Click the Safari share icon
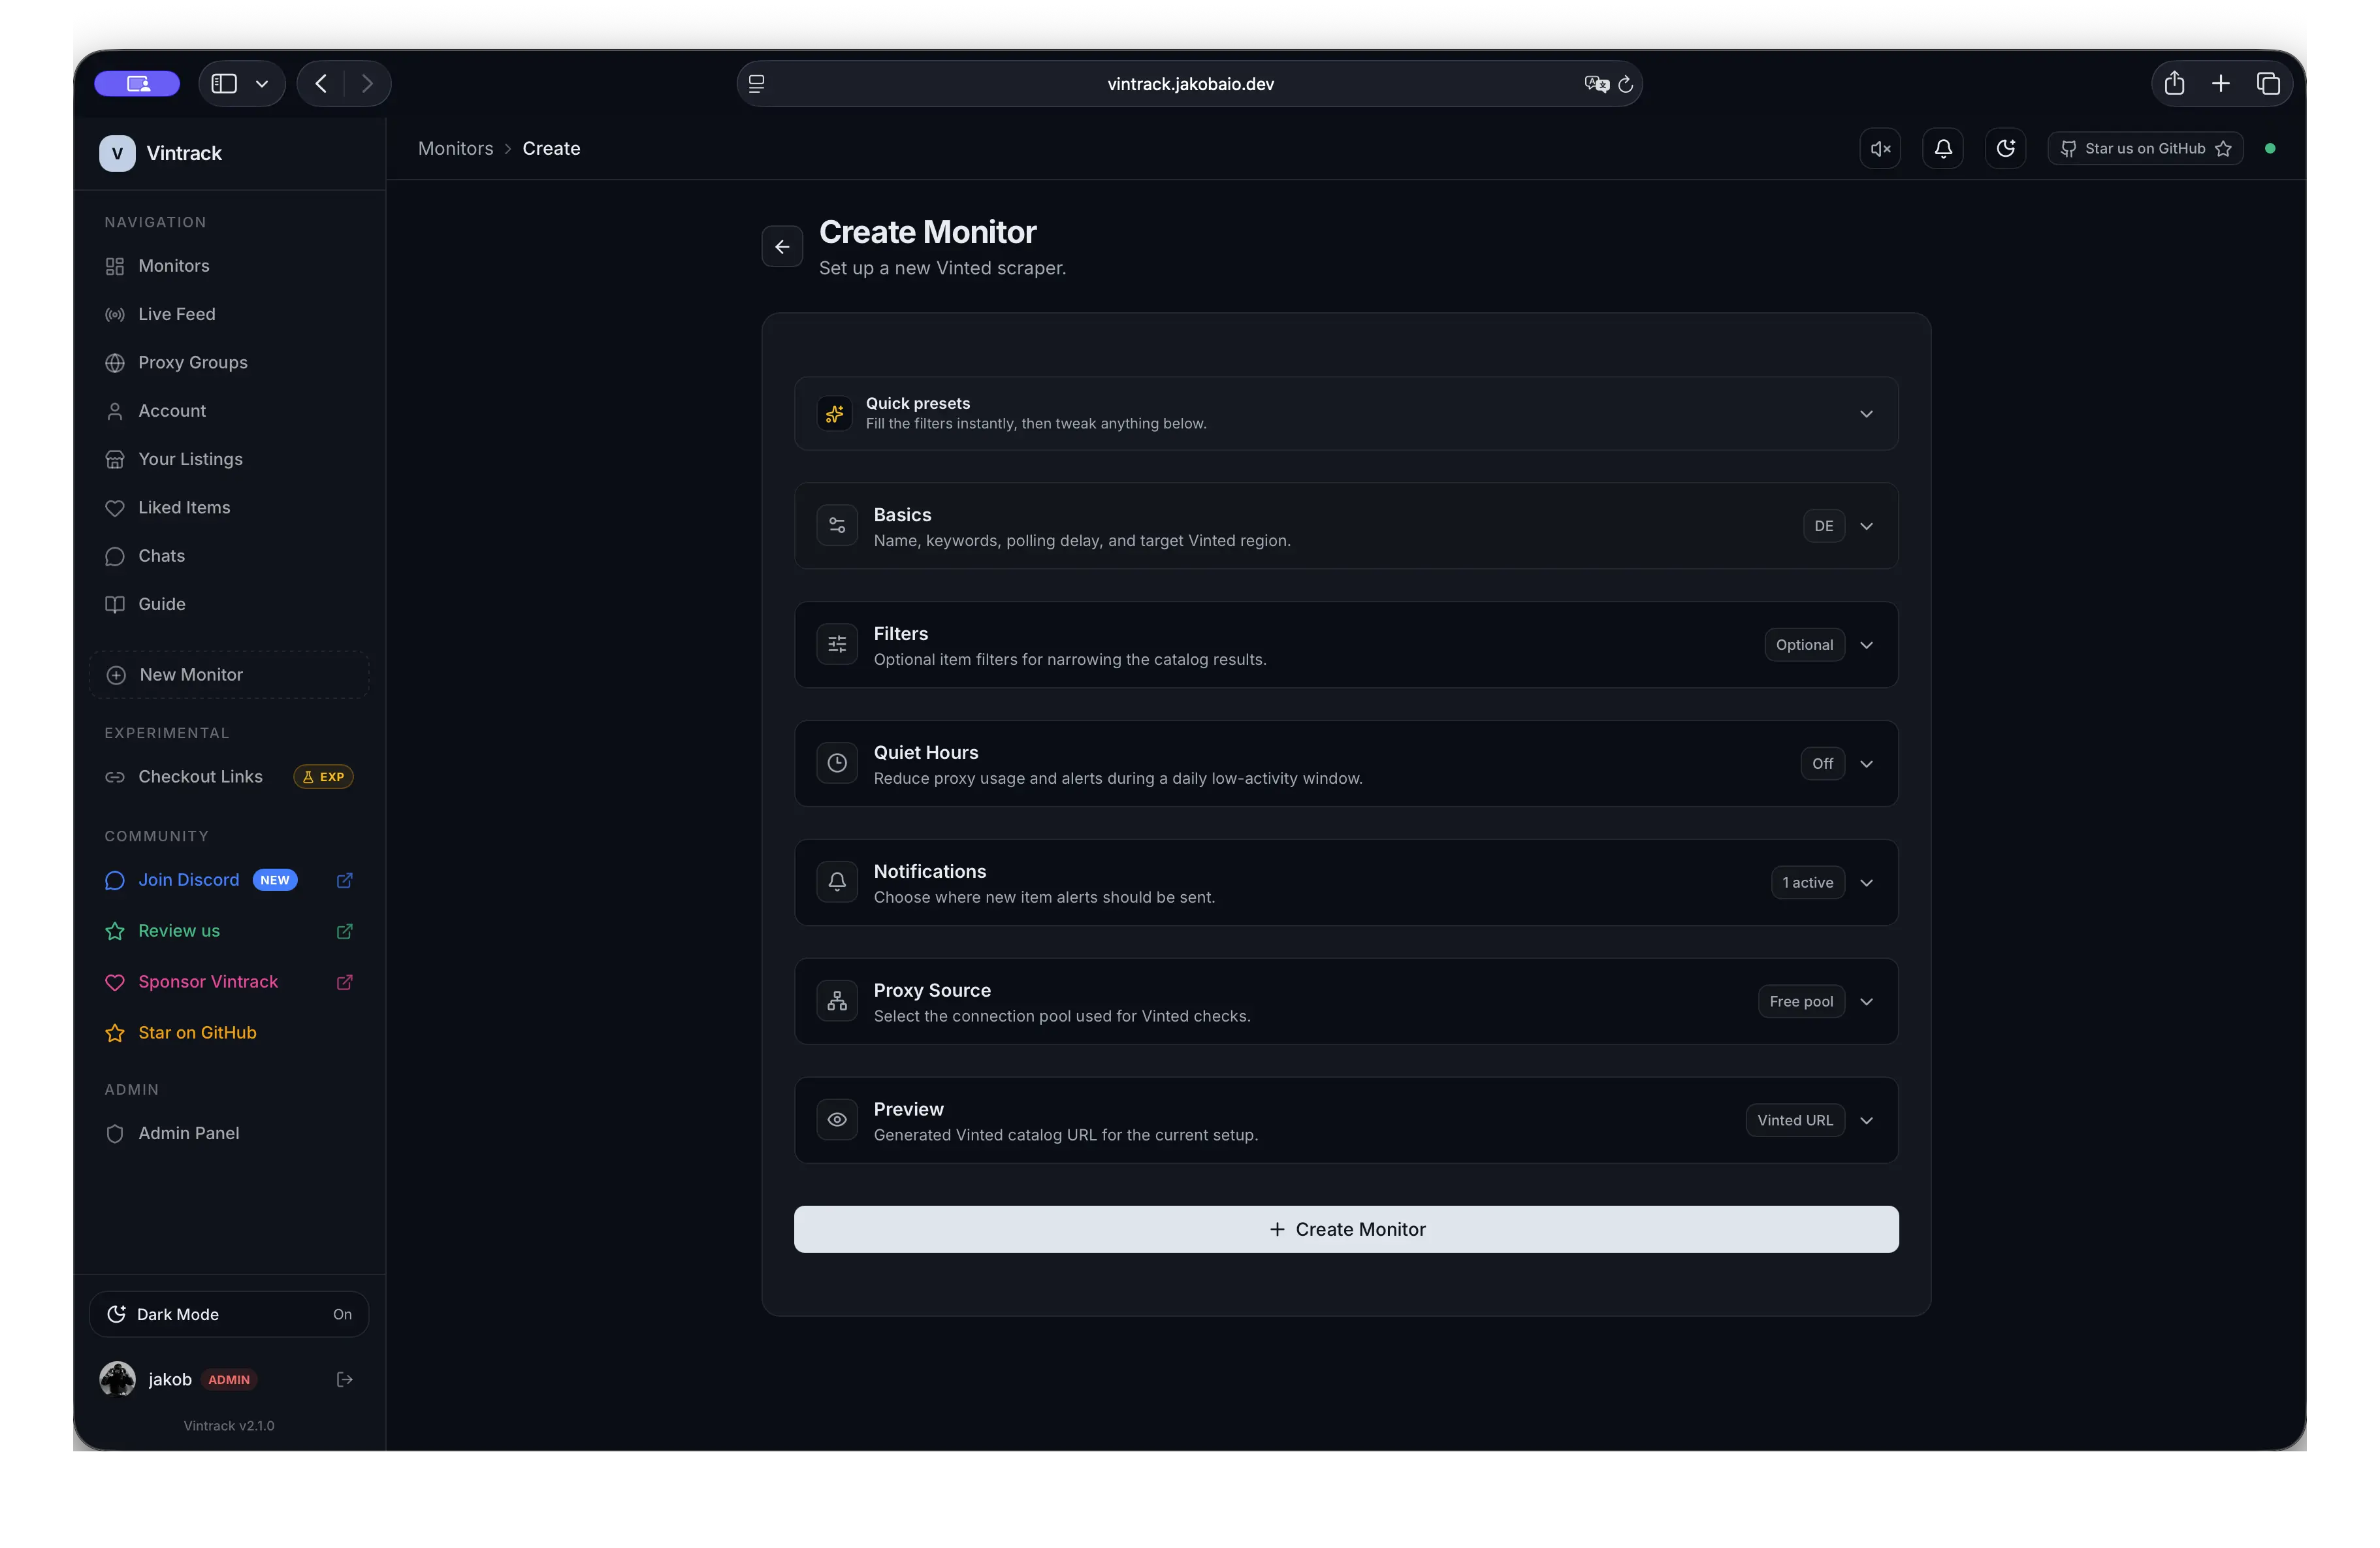This screenshot has height=1548, width=2380. point(2174,84)
